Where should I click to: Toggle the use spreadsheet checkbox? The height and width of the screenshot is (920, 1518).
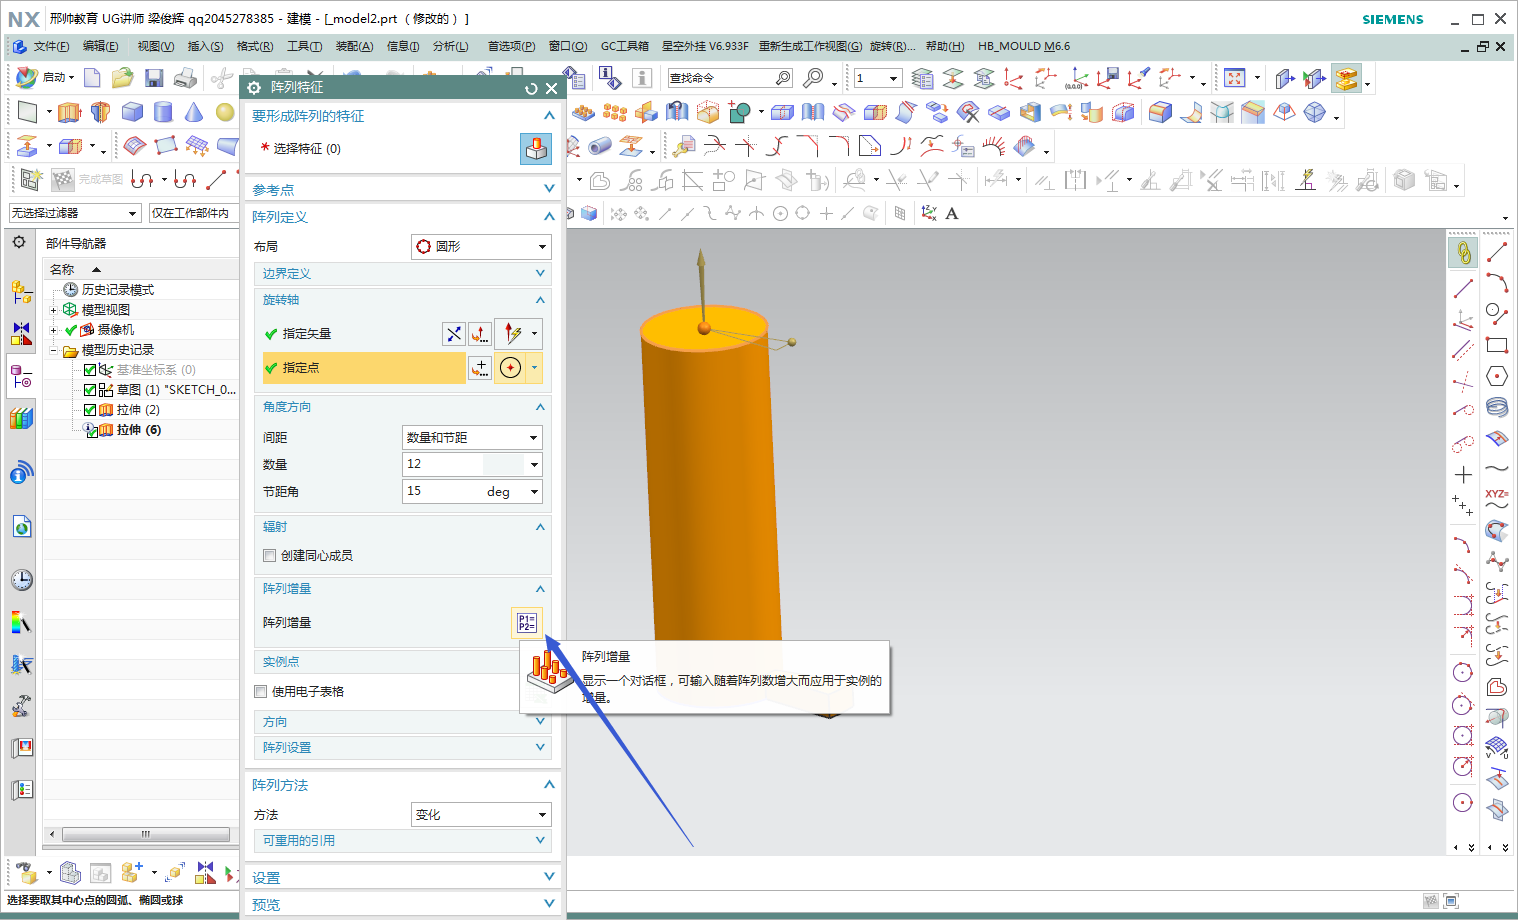[x=261, y=692]
